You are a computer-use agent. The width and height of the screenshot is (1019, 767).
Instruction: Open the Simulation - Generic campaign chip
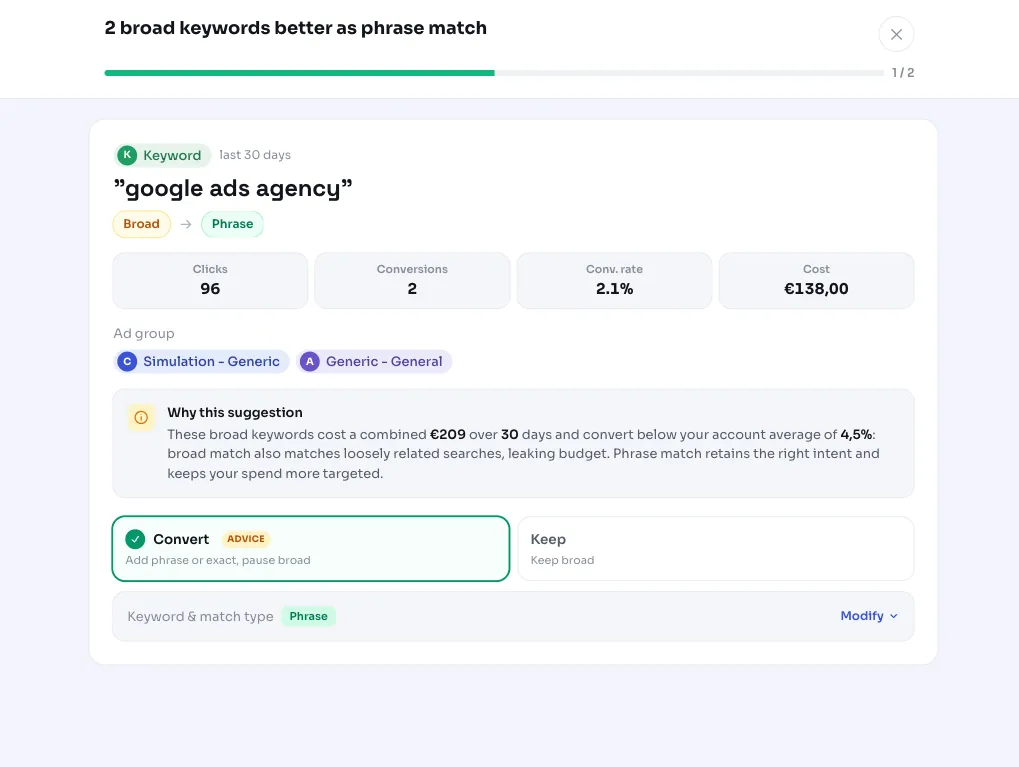tap(201, 361)
